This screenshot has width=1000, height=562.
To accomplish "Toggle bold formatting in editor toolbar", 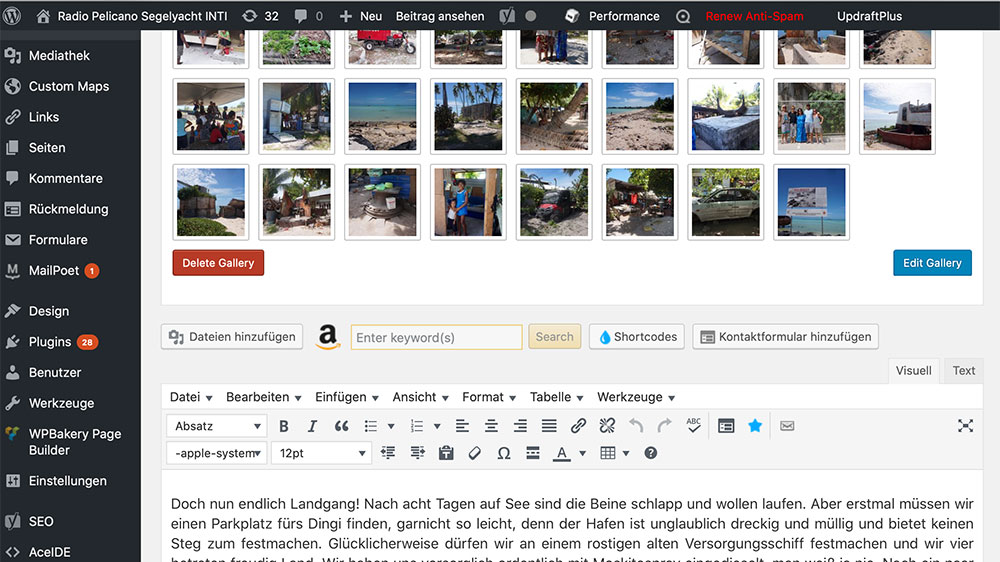I will click(284, 426).
